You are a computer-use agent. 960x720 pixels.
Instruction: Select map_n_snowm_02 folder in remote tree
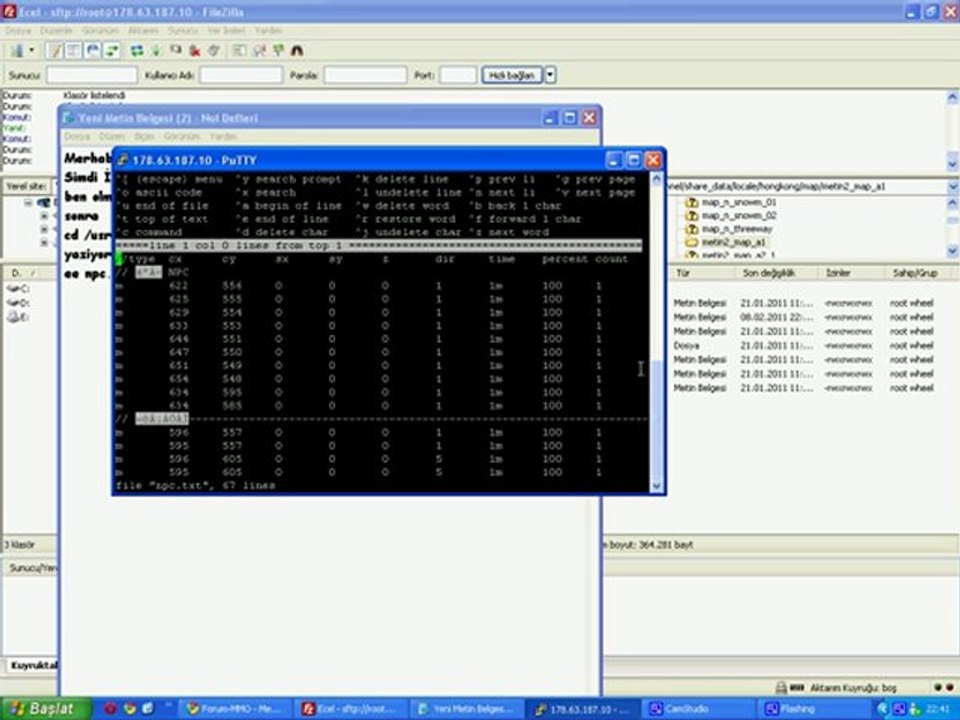coord(738,216)
